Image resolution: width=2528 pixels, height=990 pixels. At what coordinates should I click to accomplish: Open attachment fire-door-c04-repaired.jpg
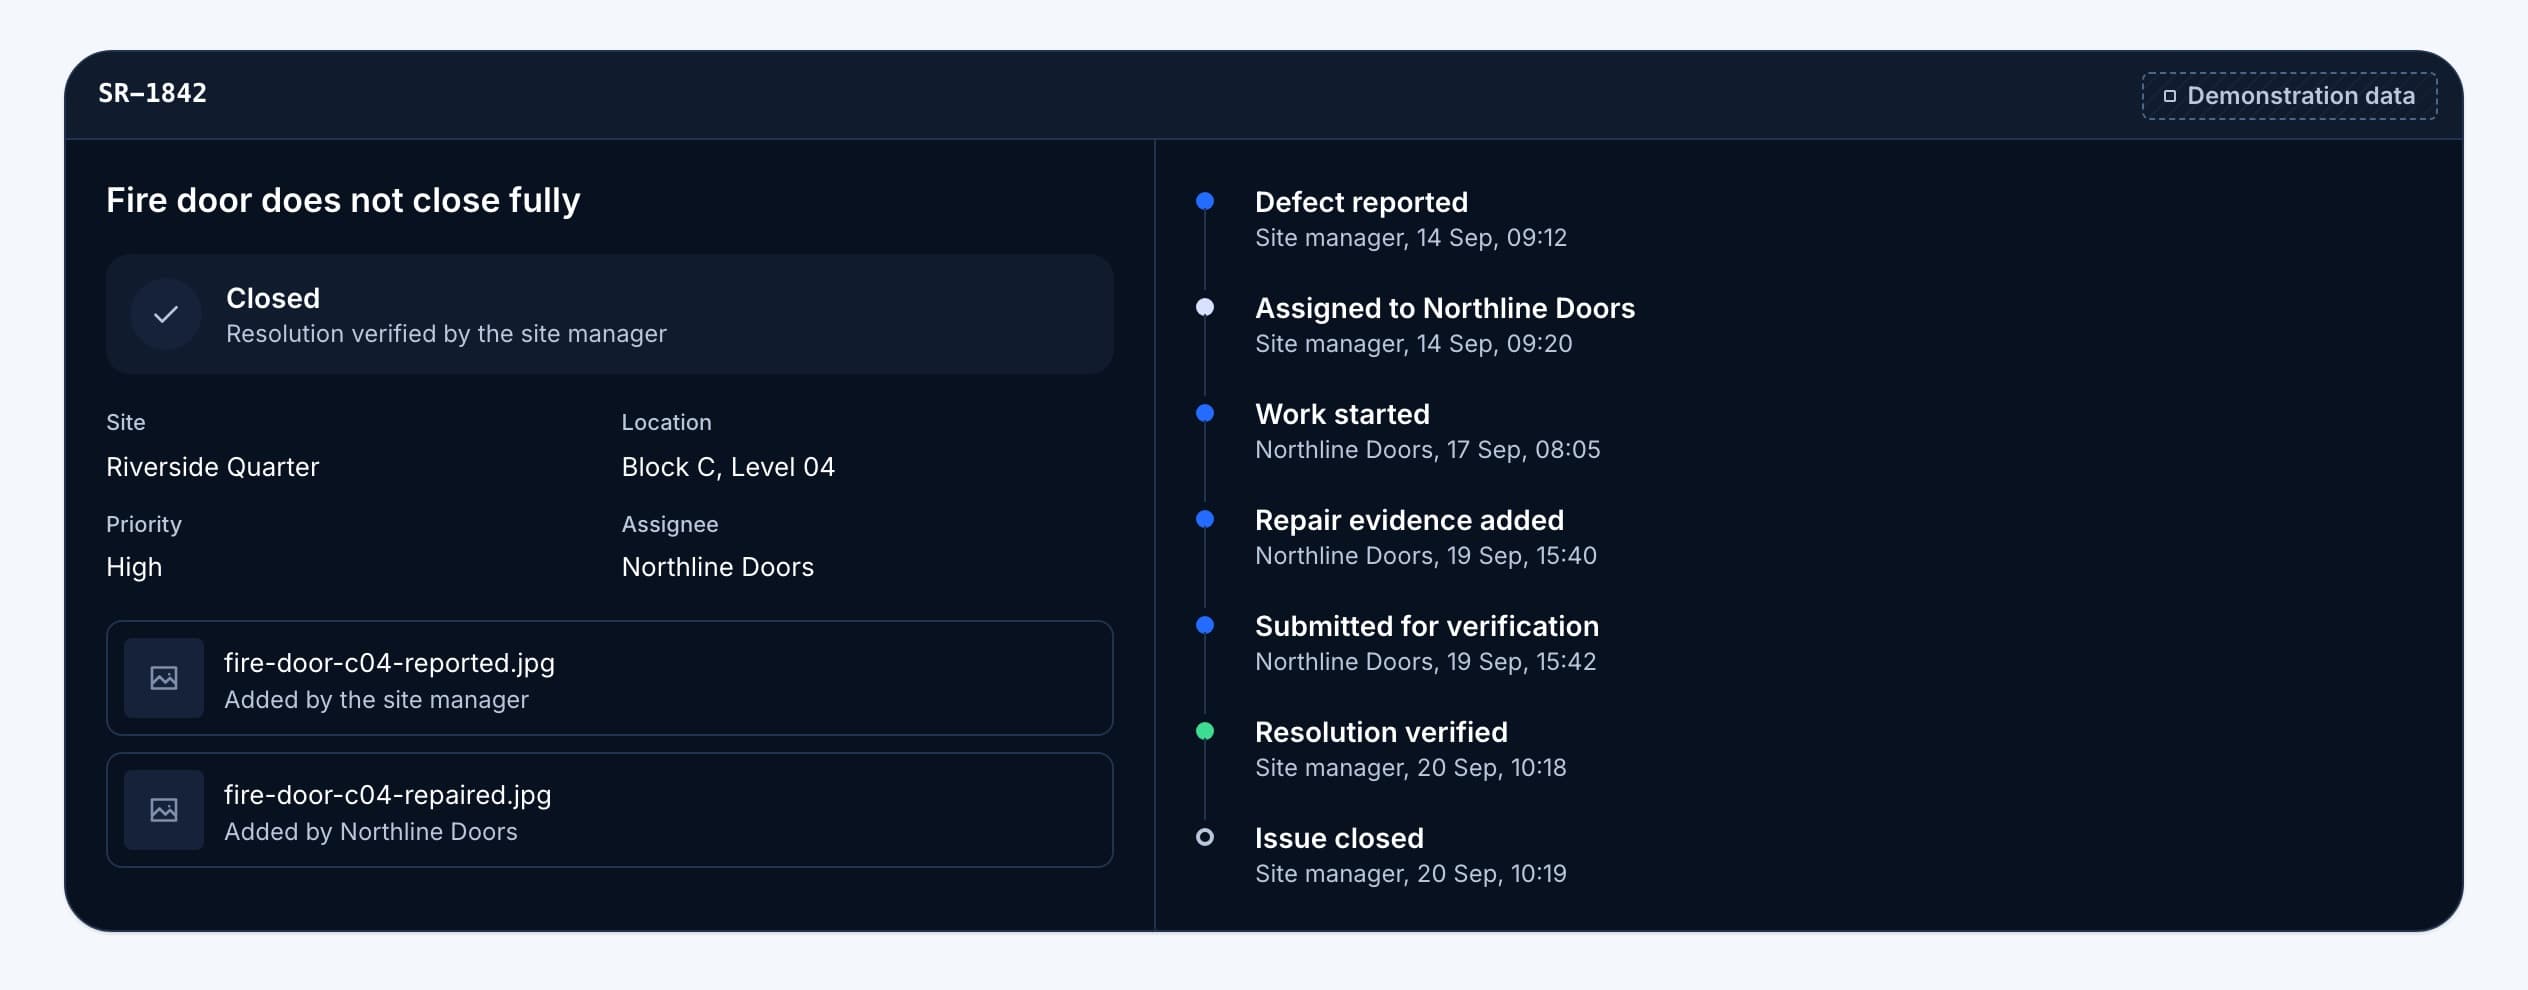point(610,810)
